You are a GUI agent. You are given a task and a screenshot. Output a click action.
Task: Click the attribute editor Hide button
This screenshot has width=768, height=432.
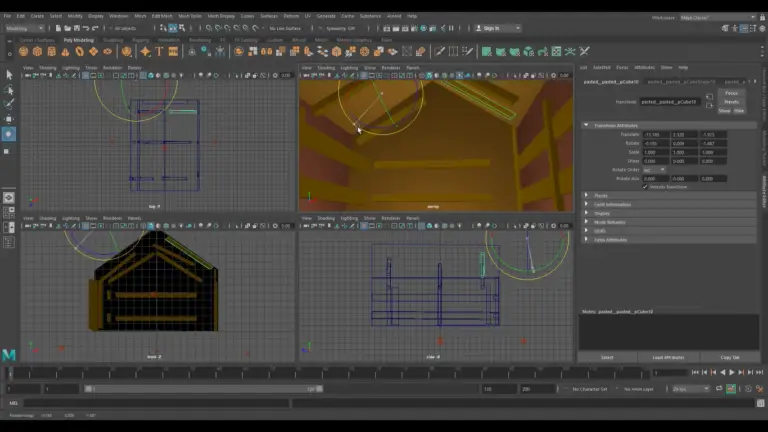coord(739,111)
